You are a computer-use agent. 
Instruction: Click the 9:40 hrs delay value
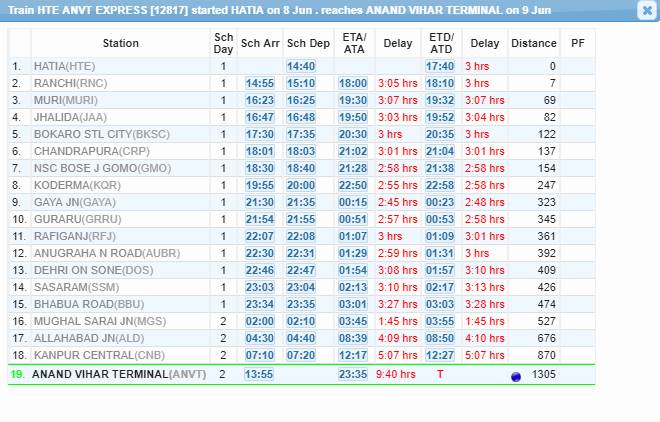398,374
